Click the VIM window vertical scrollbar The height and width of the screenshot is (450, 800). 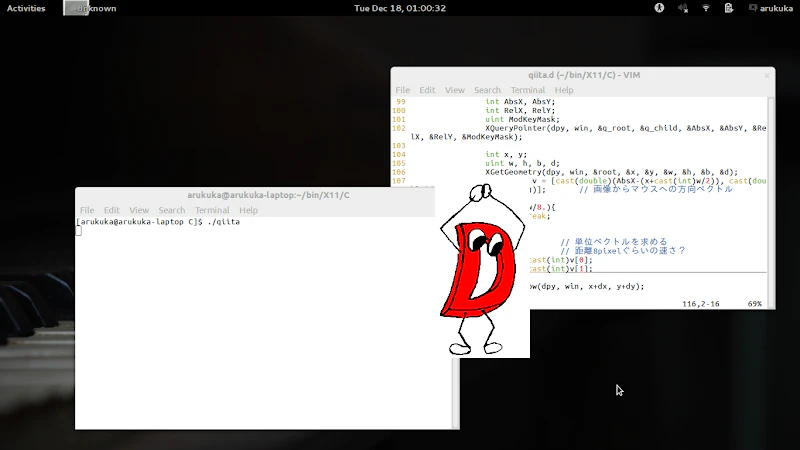770,202
